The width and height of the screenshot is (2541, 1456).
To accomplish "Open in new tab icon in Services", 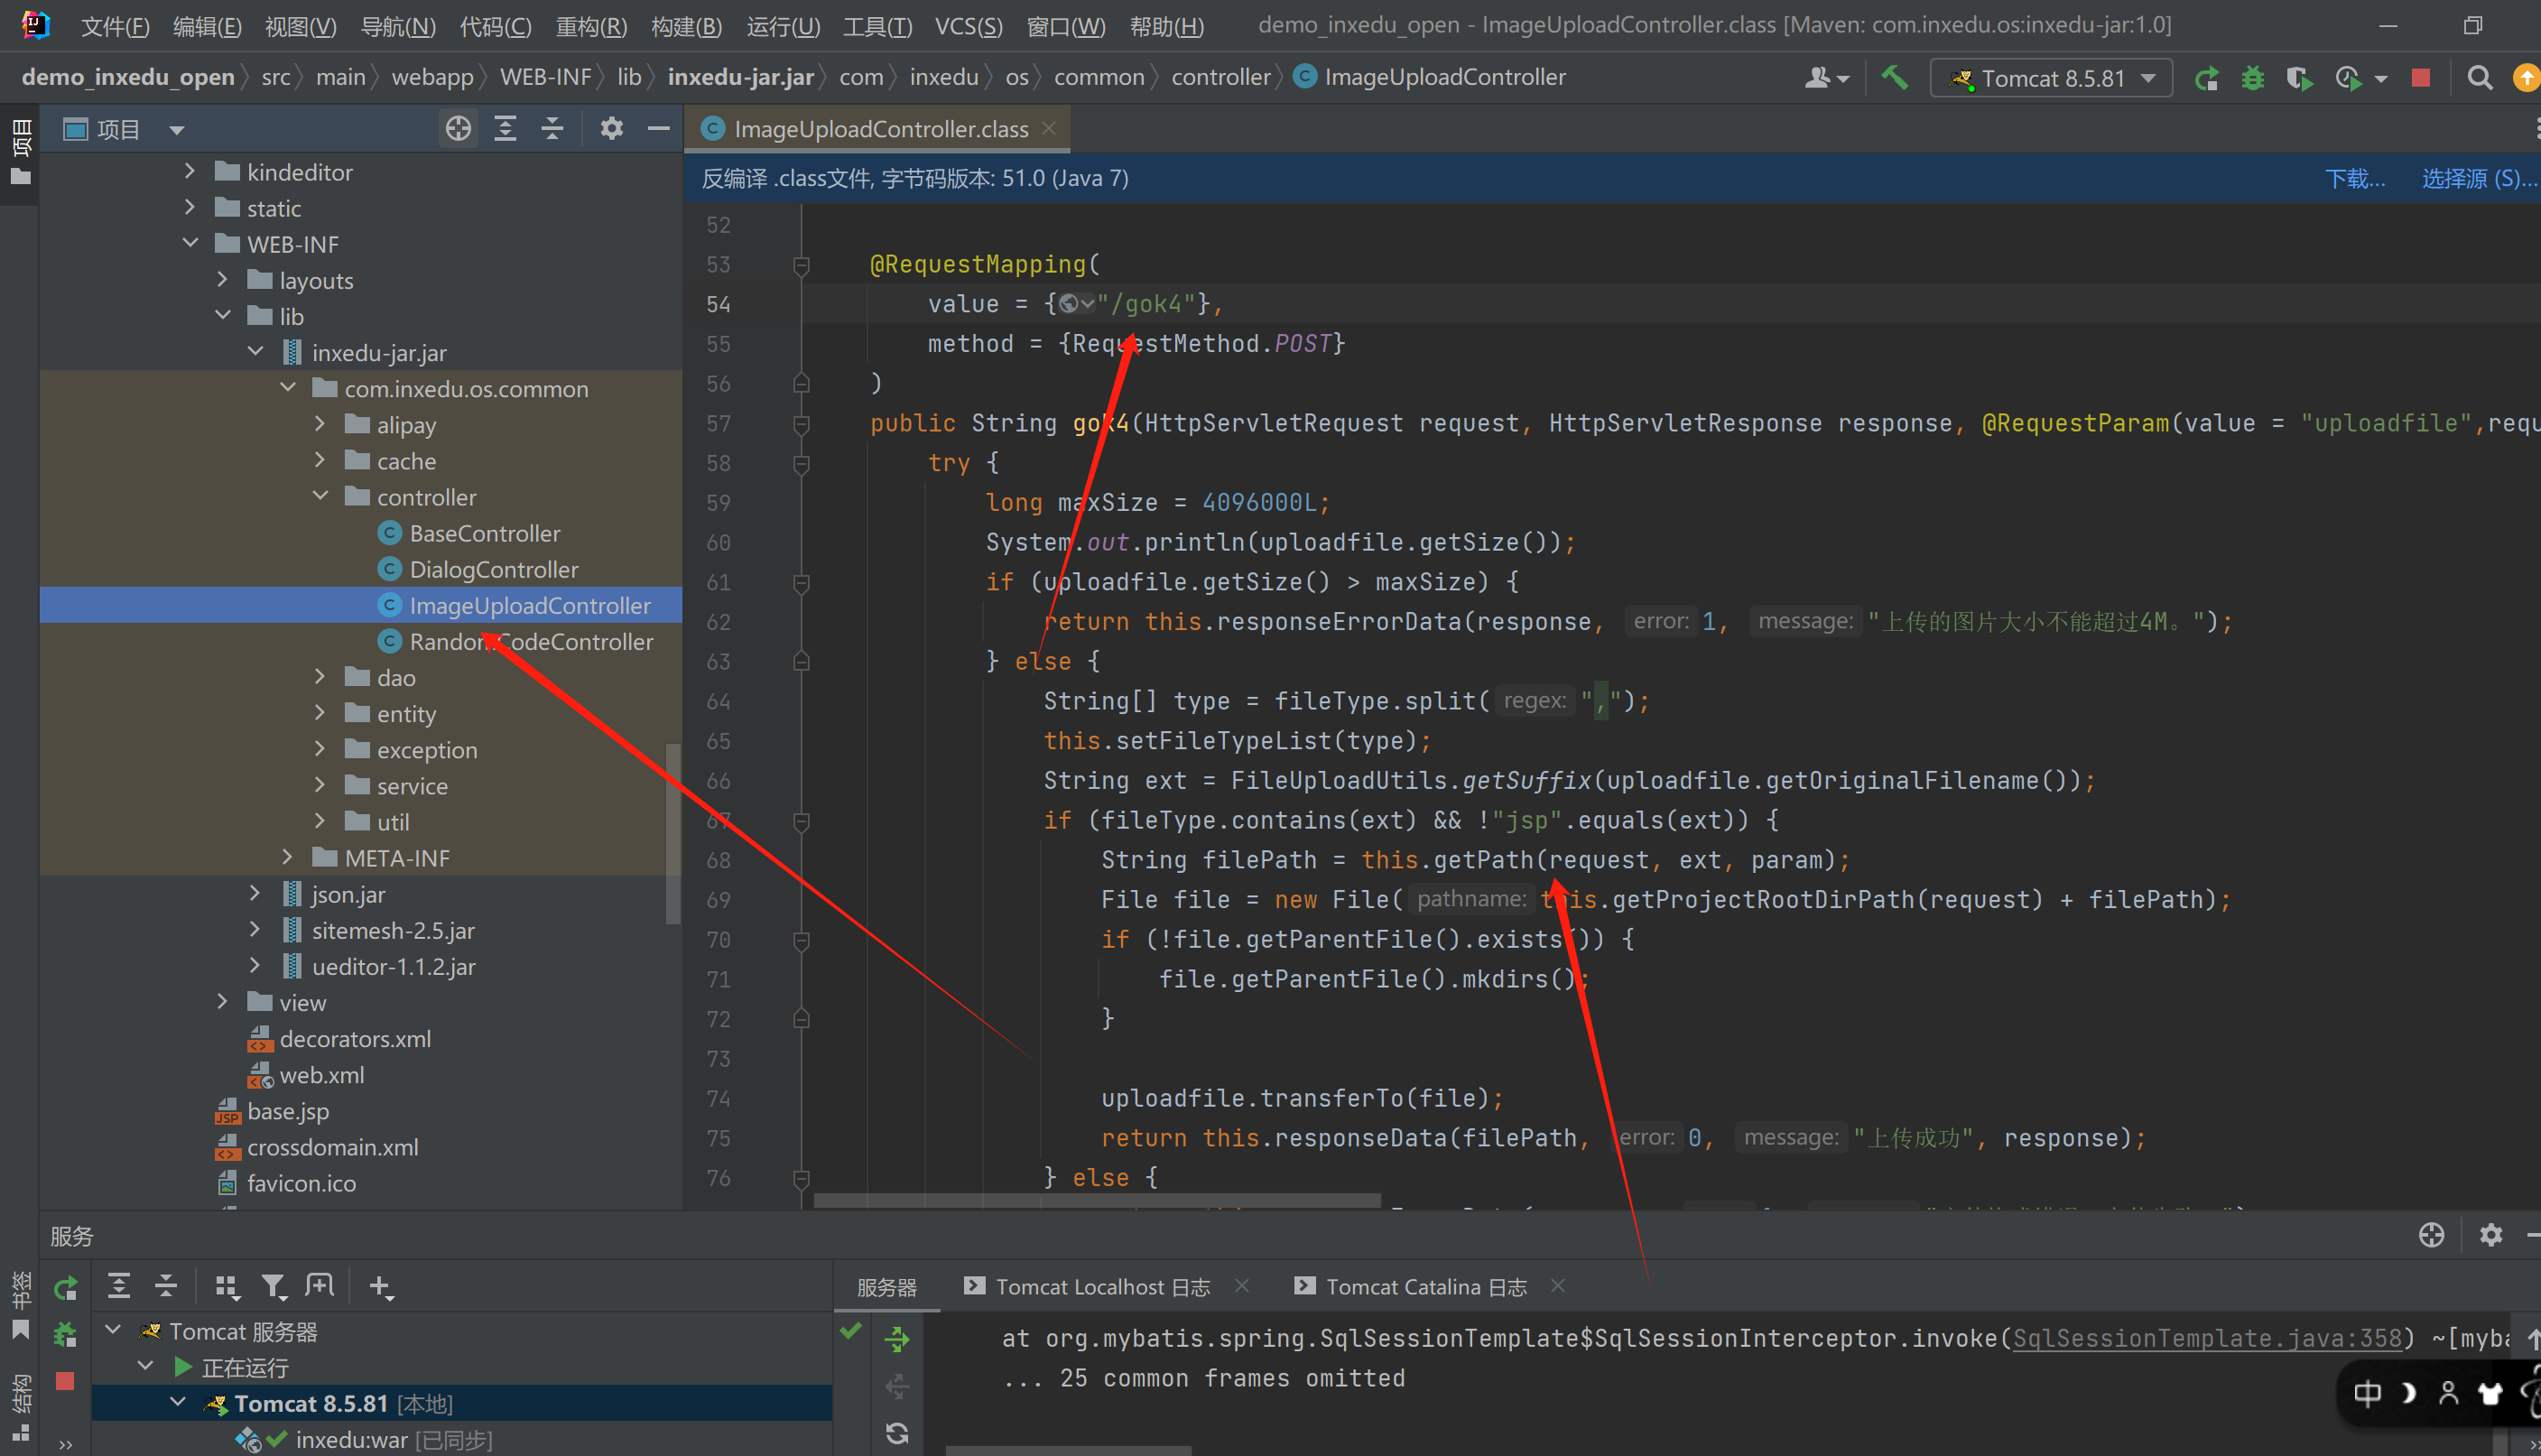I will pos(320,1285).
